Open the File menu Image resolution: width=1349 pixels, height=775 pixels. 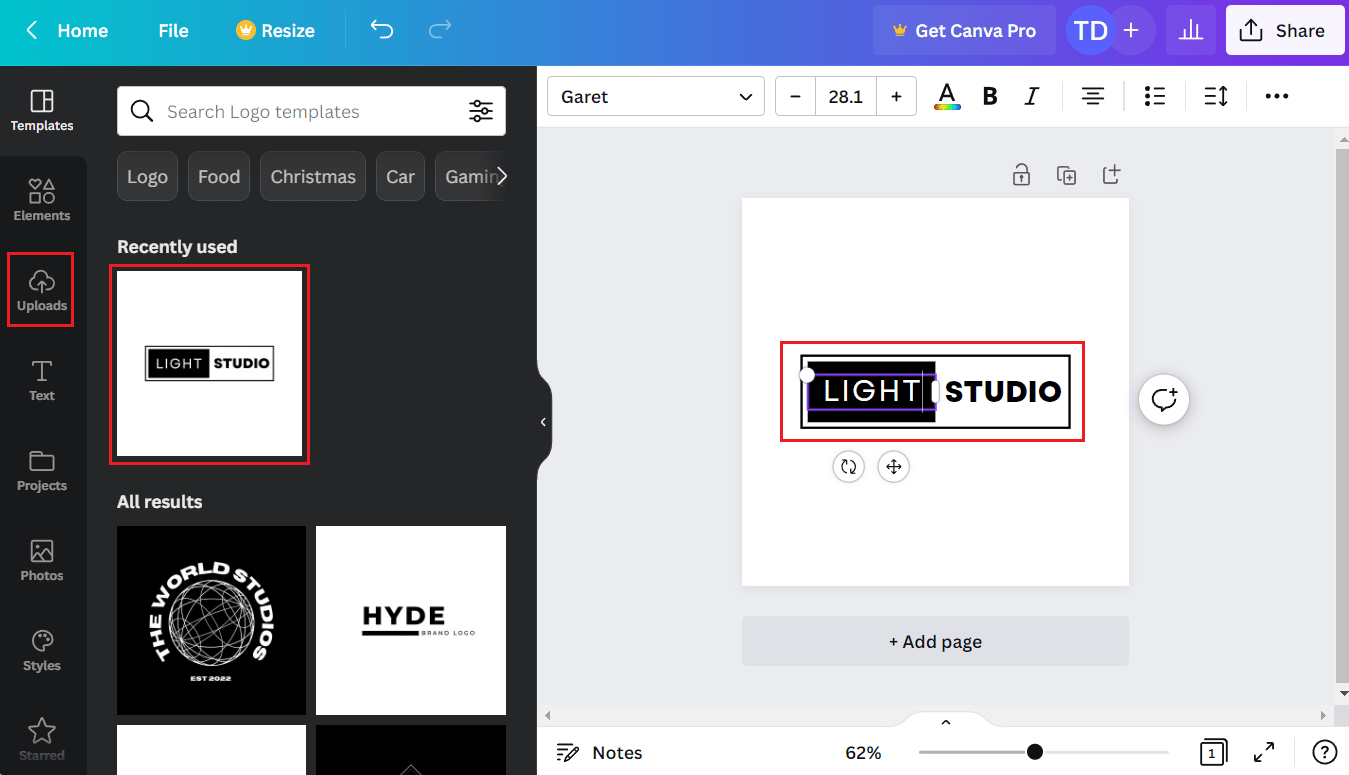point(173,31)
